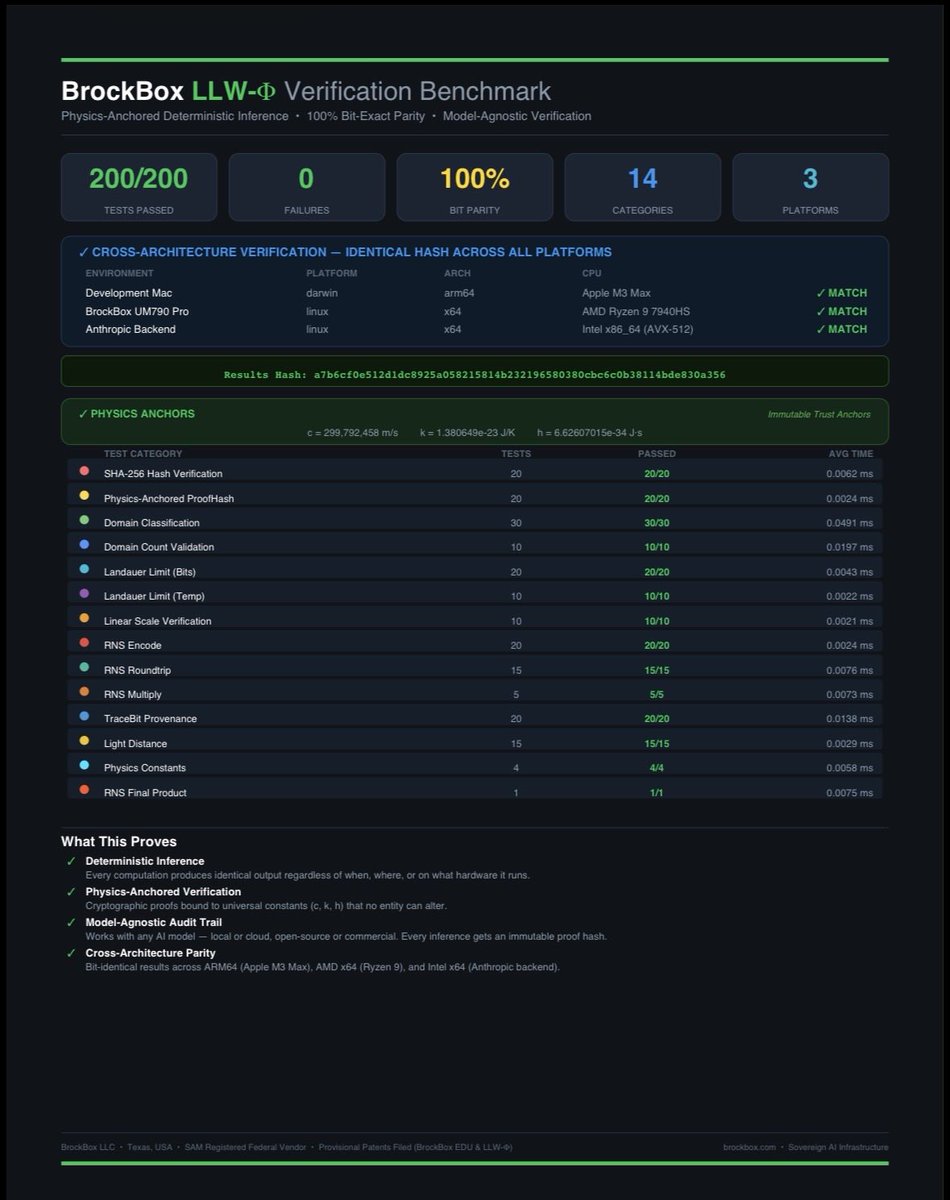
Task: Click the 4/4 passed value for Physics Constants
Action: [x=657, y=768]
